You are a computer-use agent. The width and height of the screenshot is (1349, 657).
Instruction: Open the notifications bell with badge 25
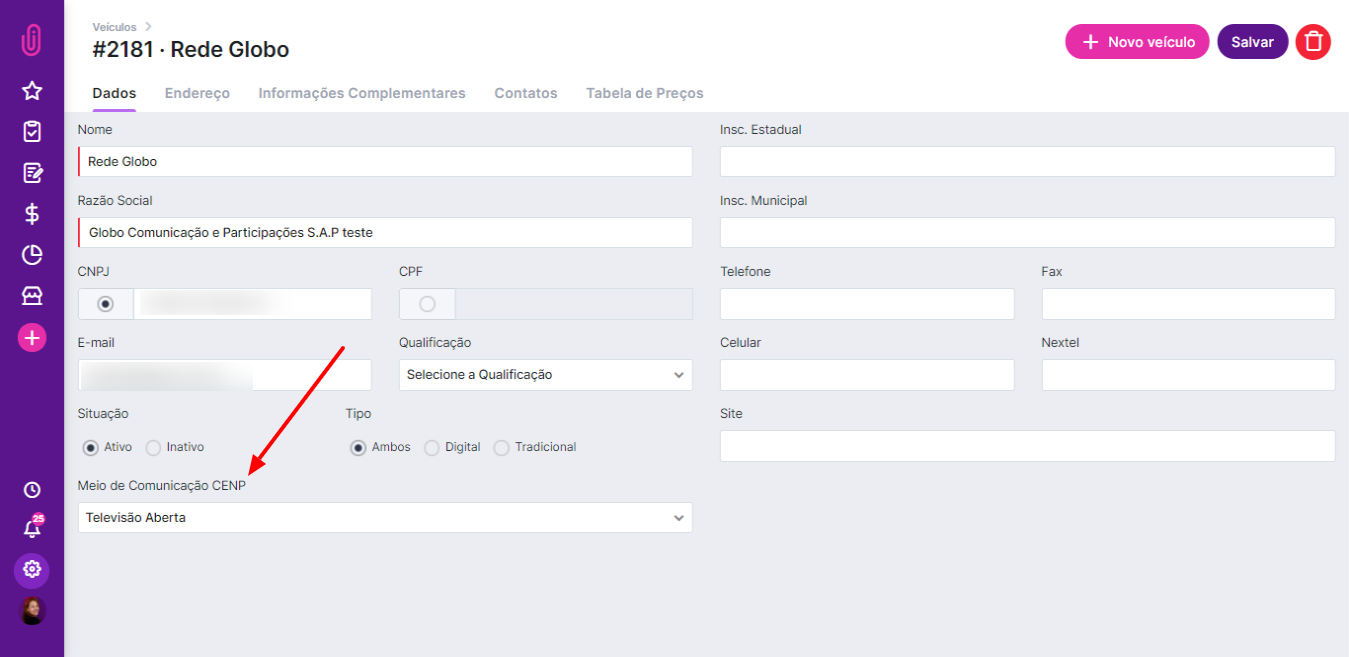pyautogui.click(x=32, y=529)
